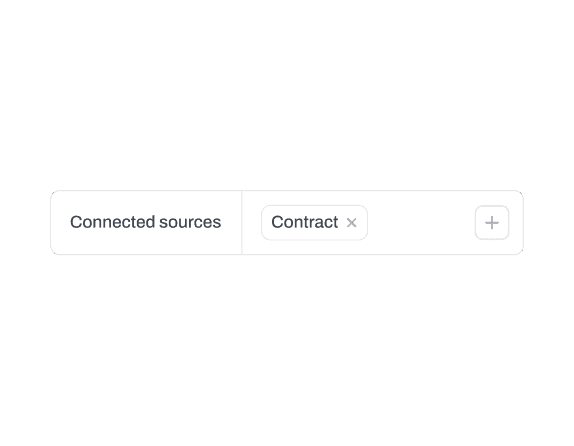Delete Contract from connected sources
This screenshot has width=574, height=446.
coord(351,223)
